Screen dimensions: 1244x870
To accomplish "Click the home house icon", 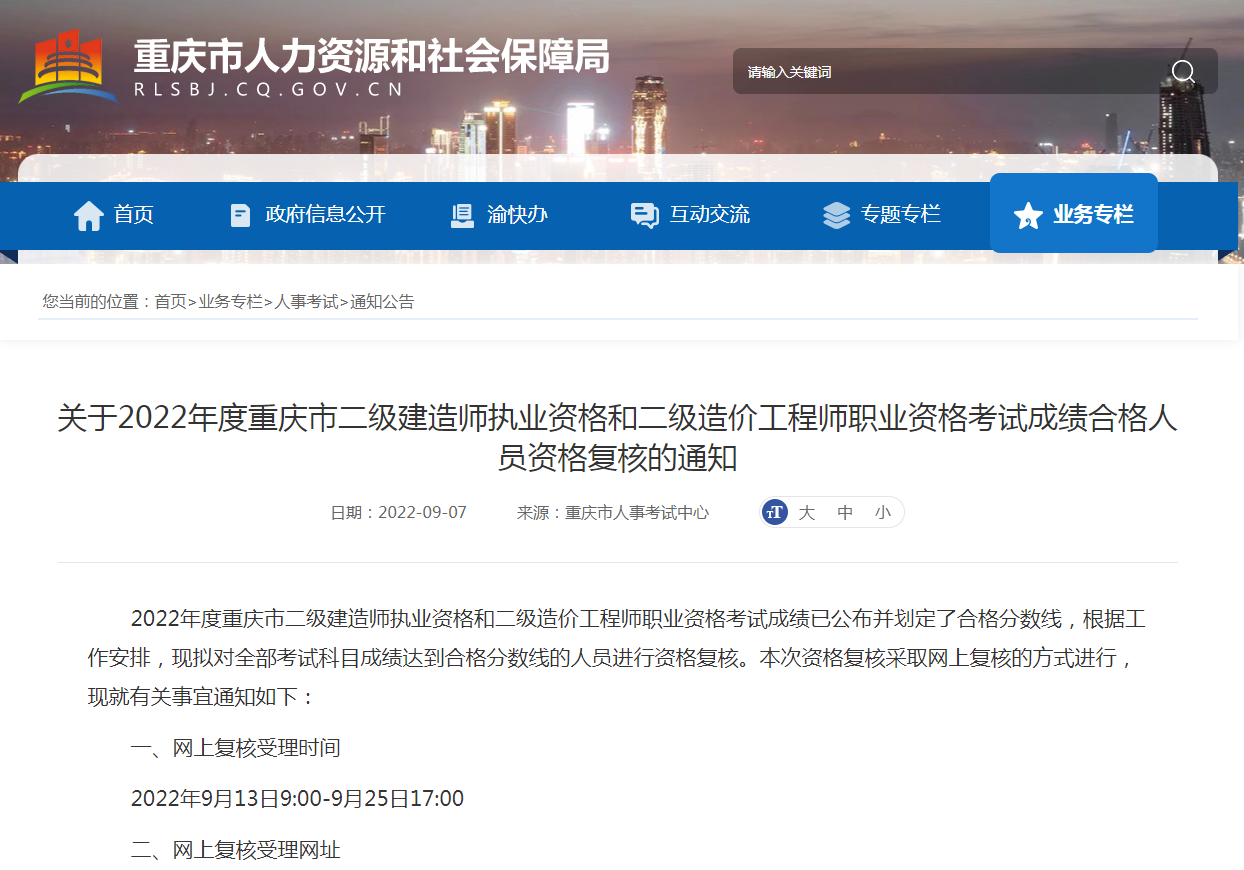I will 89,215.
